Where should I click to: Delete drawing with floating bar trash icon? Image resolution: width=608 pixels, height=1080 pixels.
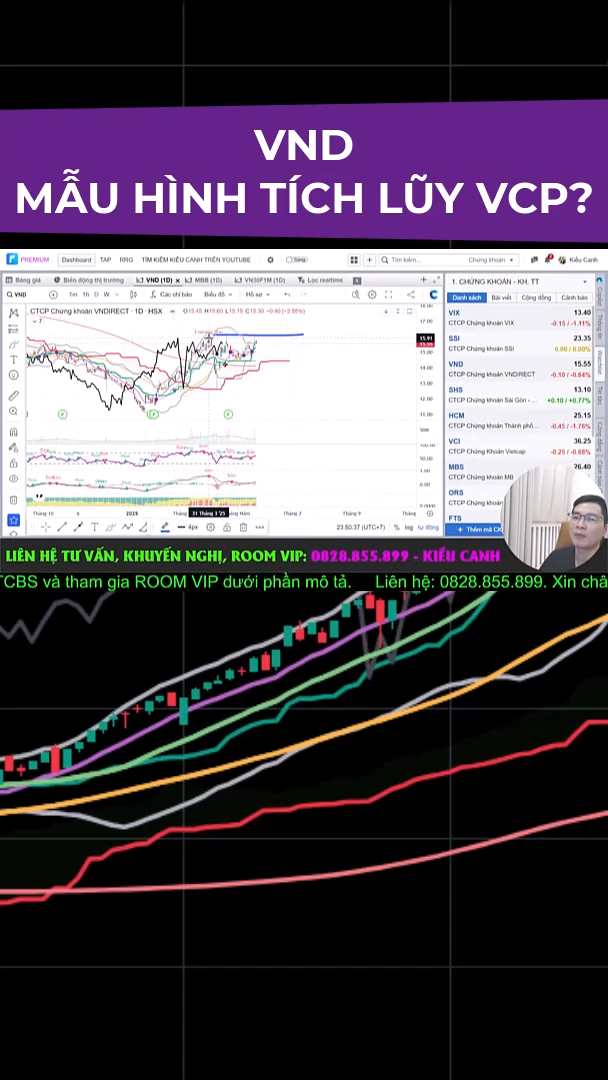click(243, 527)
